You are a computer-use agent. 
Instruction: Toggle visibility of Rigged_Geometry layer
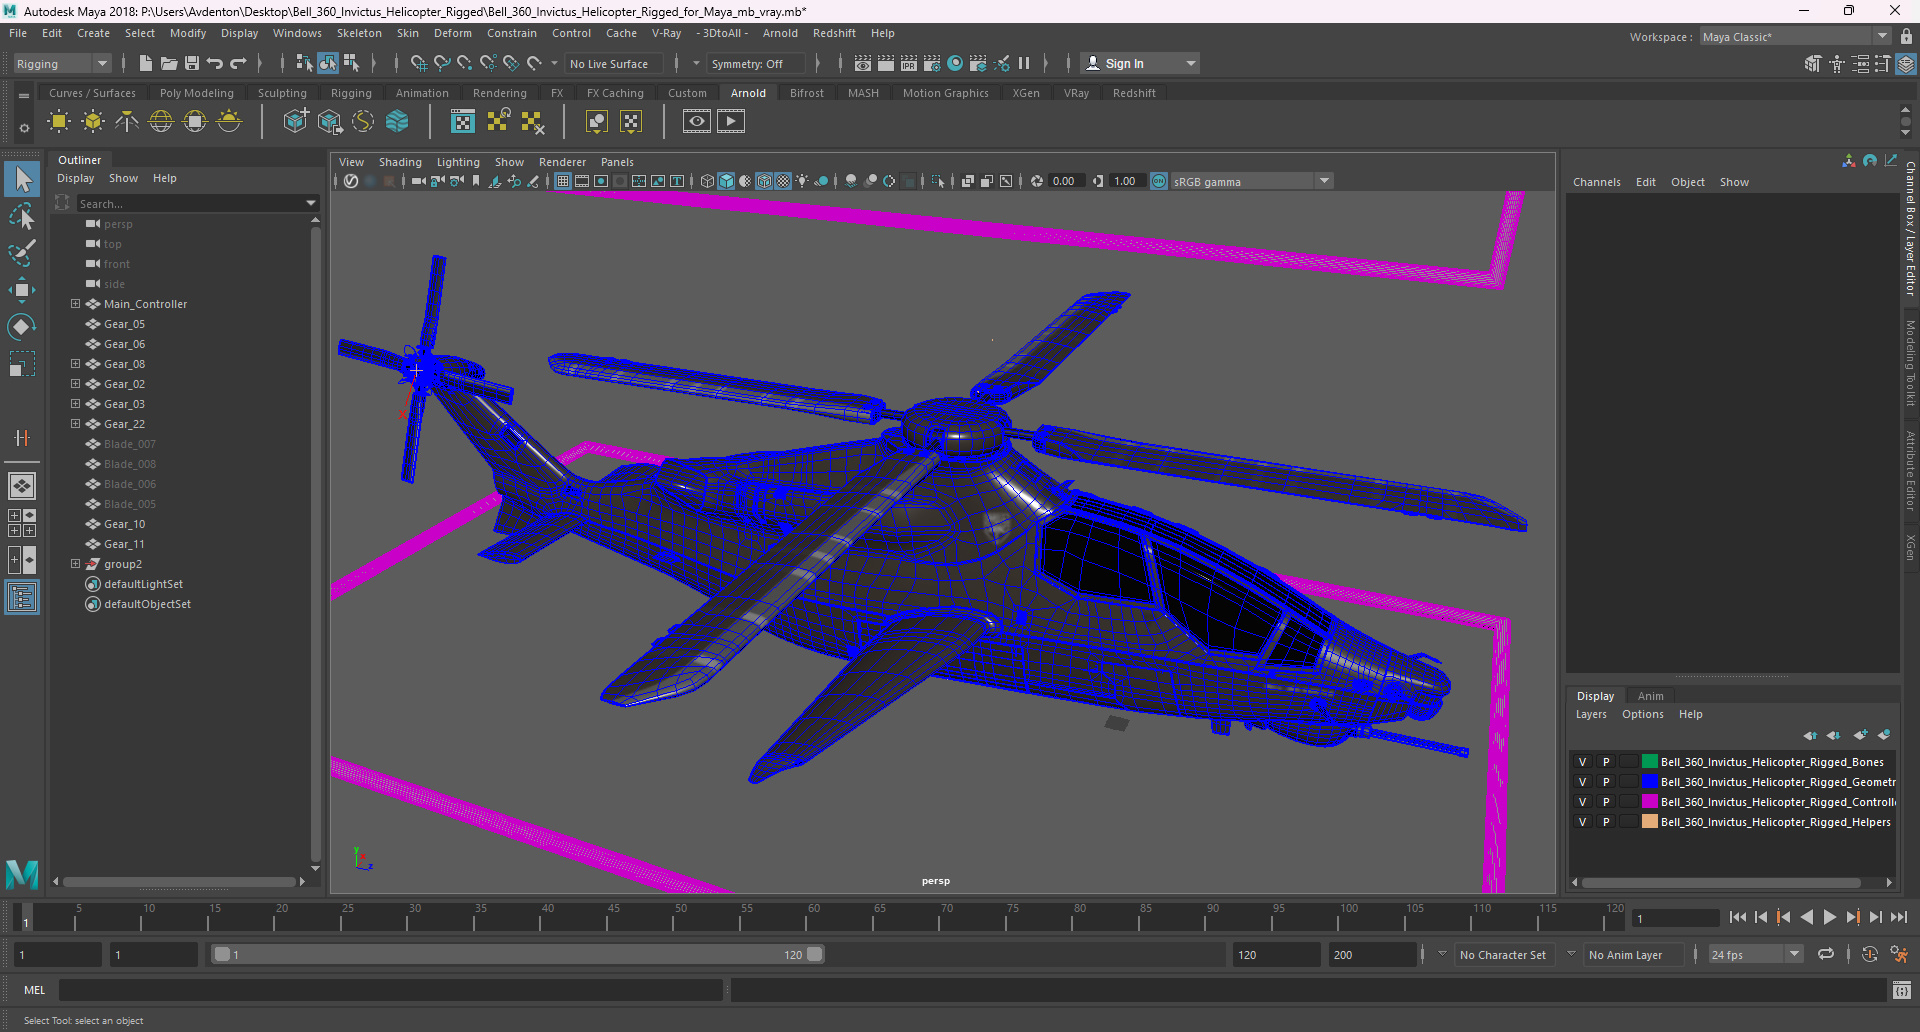tap(1582, 782)
